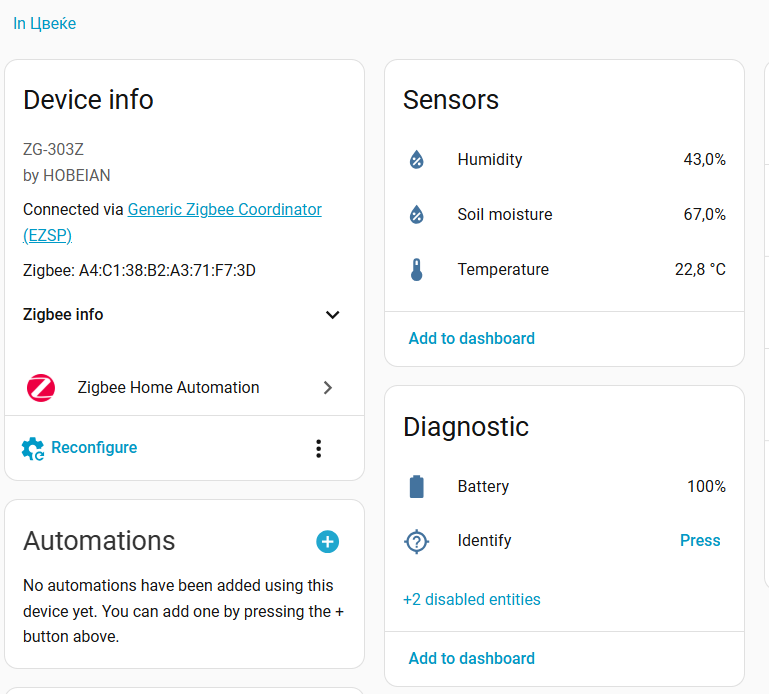Click the Zigbee logo icon
Viewport: 769px width, 694px height.
(41, 388)
